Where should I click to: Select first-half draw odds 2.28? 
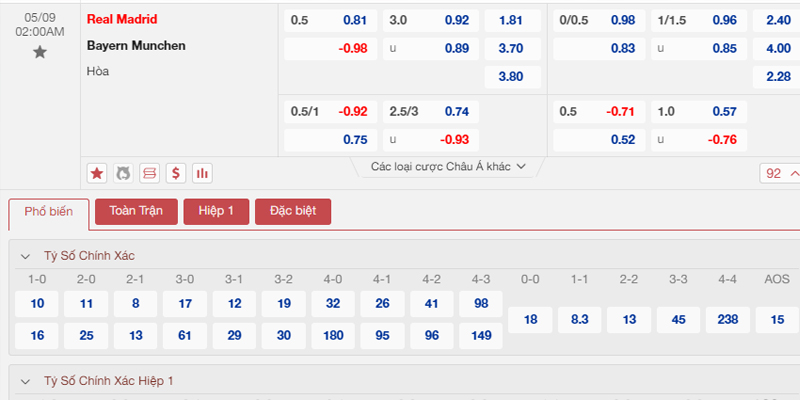777,77
